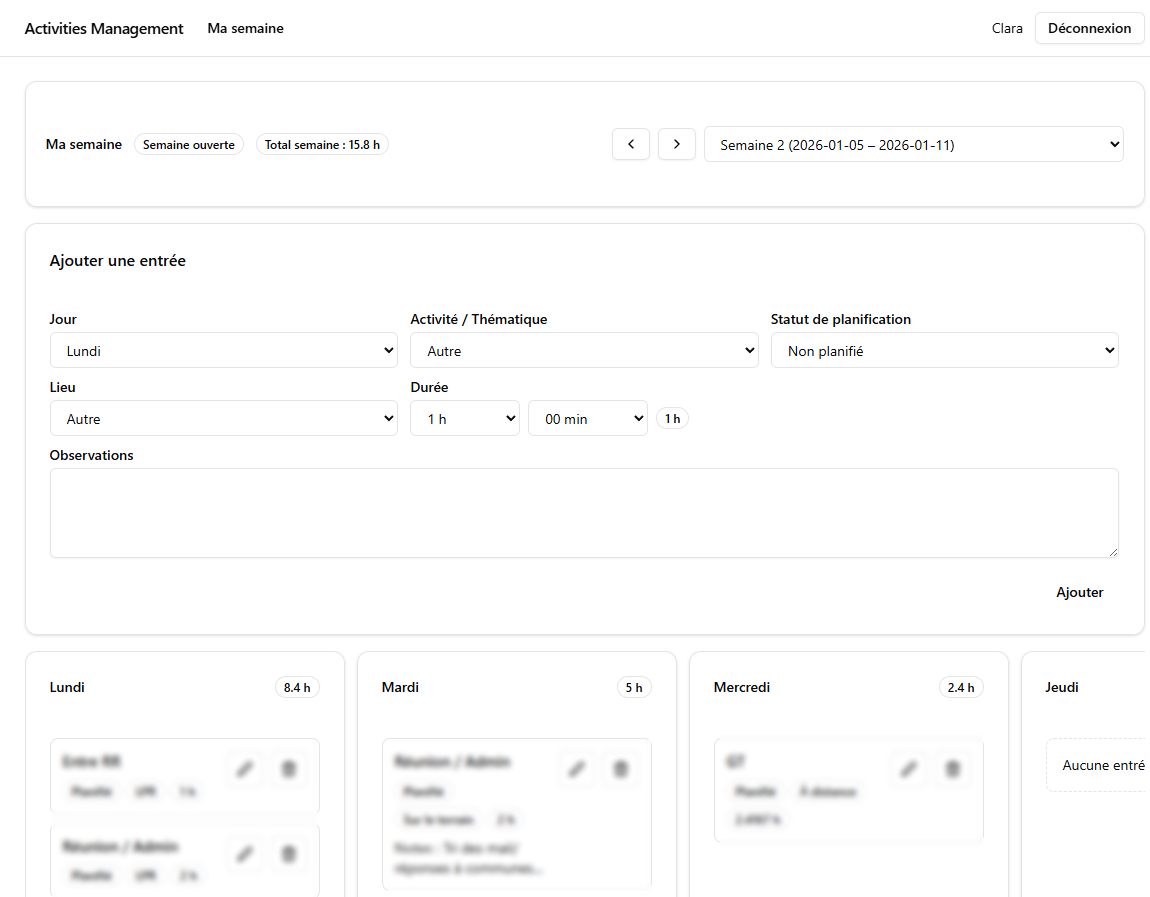Screen dimensions: 1150x897
Task: Delete the first Lundi entry with trash icon
Action: (289, 769)
